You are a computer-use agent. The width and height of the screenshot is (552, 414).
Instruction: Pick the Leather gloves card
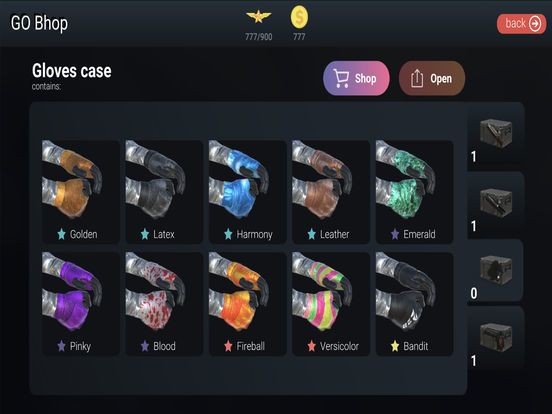(331, 192)
